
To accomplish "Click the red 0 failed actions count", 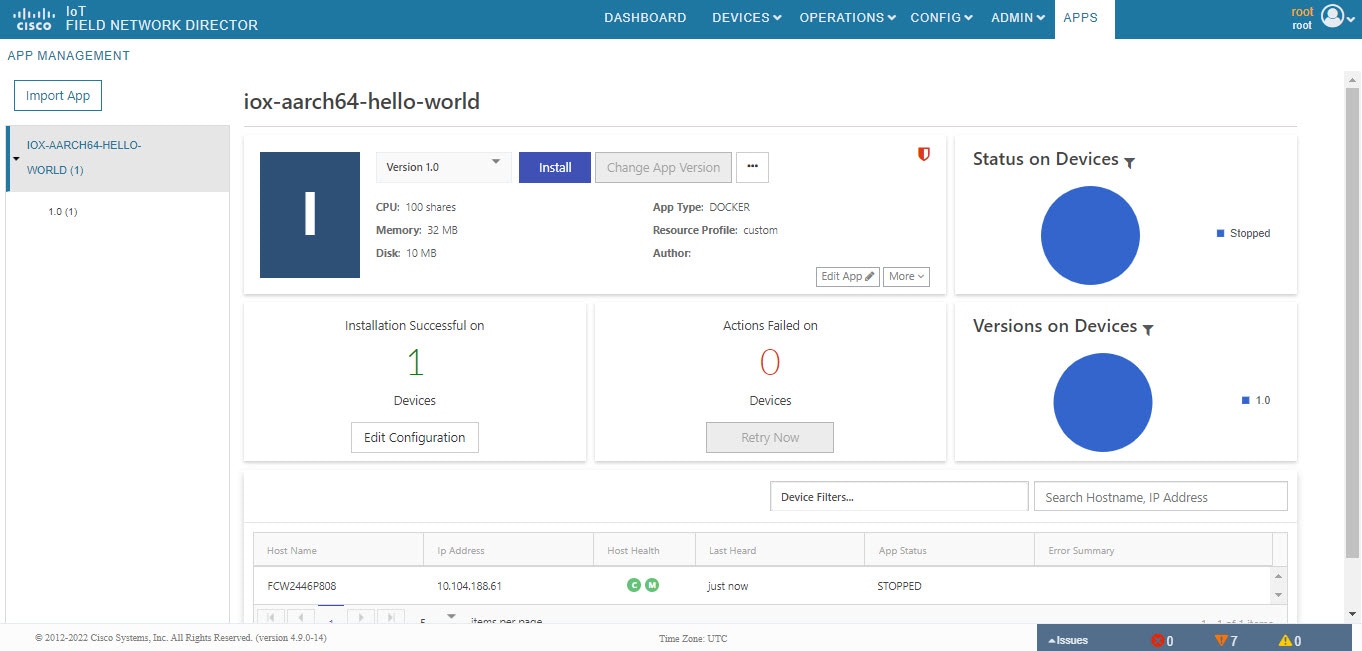I will 770,362.
